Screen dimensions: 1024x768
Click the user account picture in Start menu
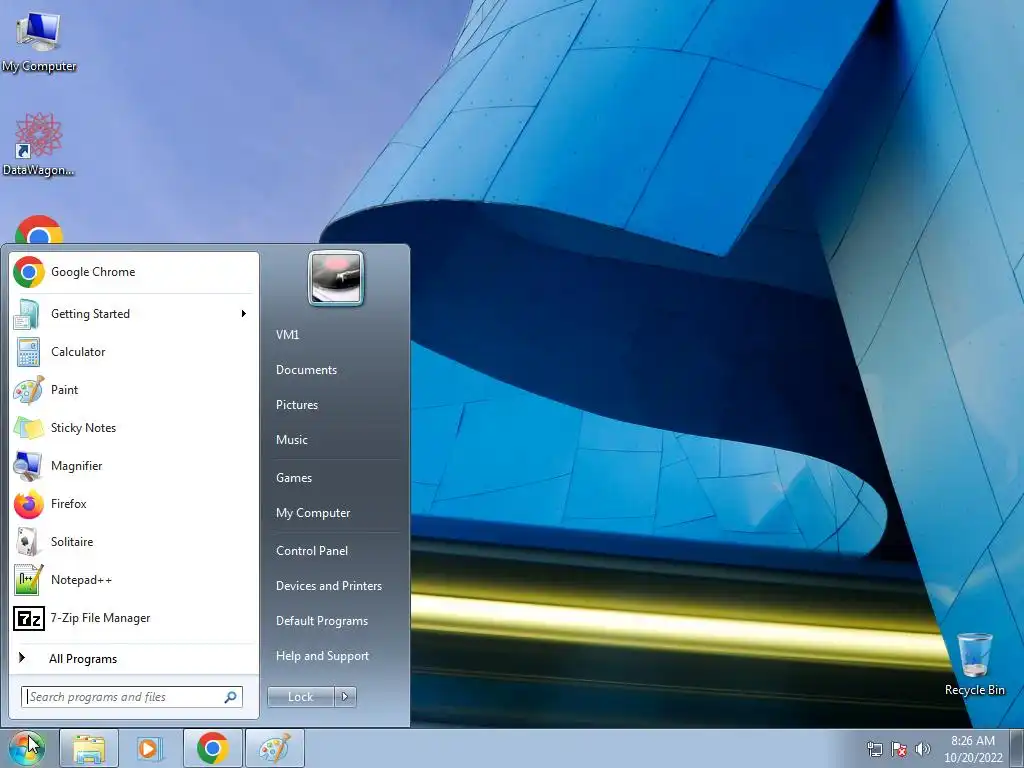coord(336,278)
